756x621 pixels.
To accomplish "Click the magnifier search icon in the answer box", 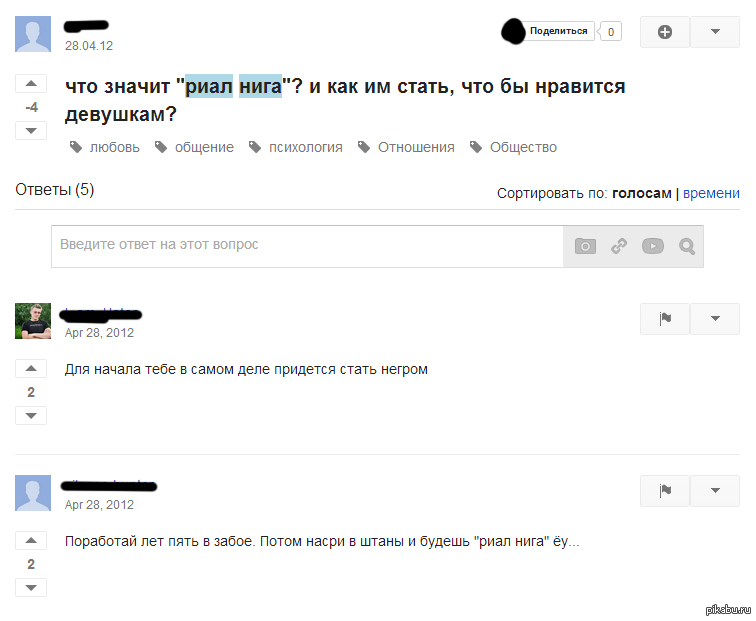I will pyautogui.click(x=687, y=246).
